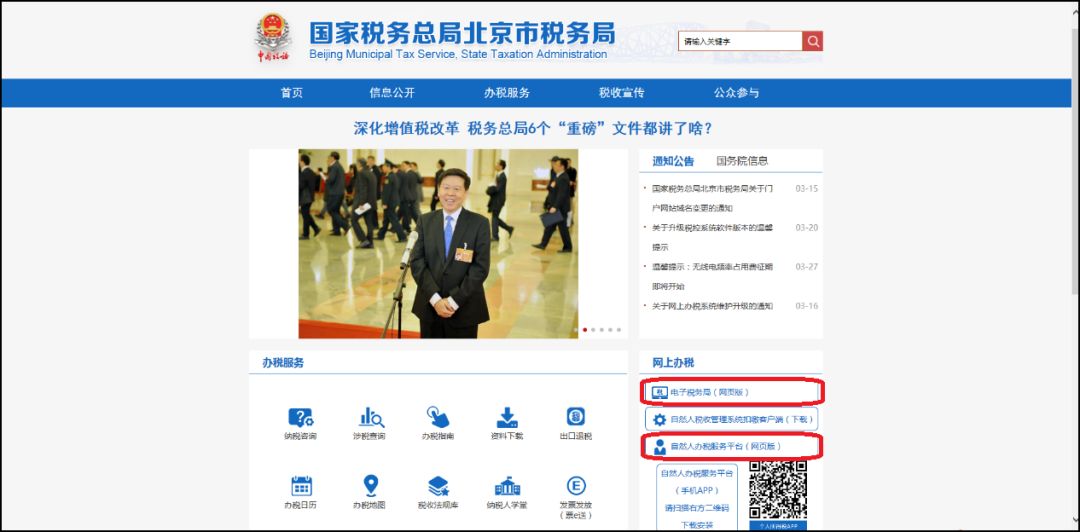Select the last carousel dot

pyautogui.click(x=619, y=330)
